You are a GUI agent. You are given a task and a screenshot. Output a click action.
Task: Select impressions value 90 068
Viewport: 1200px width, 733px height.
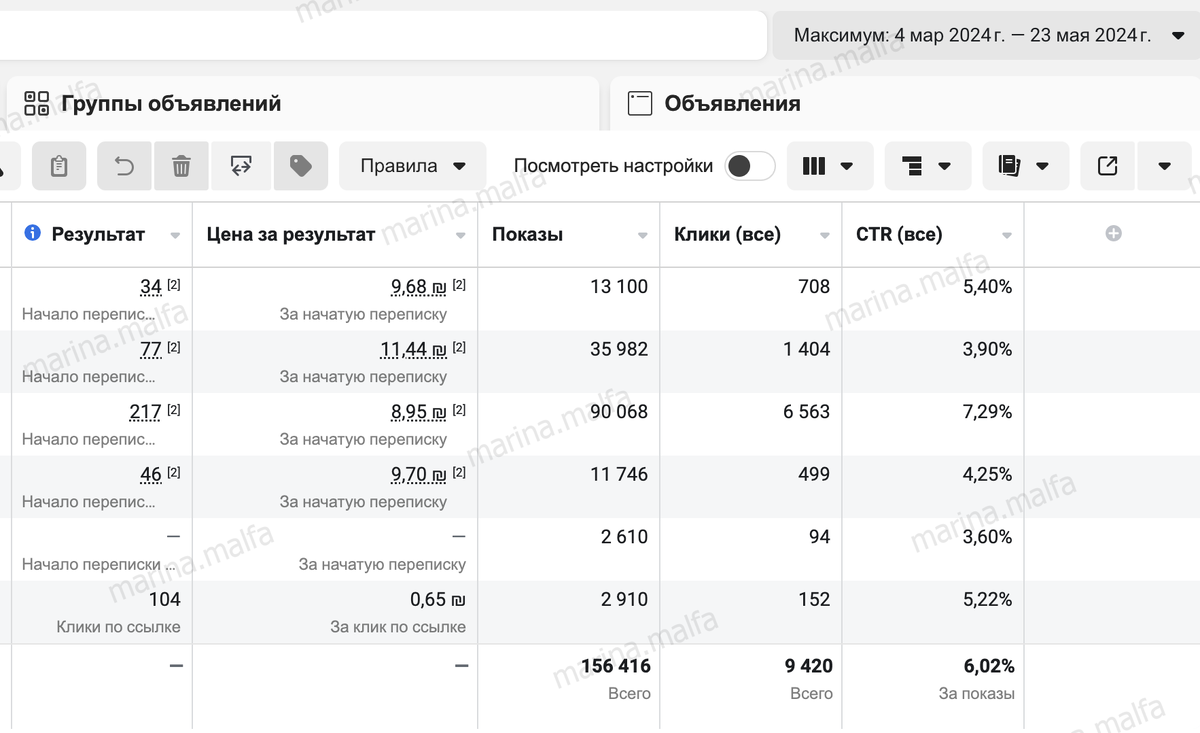point(619,412)
